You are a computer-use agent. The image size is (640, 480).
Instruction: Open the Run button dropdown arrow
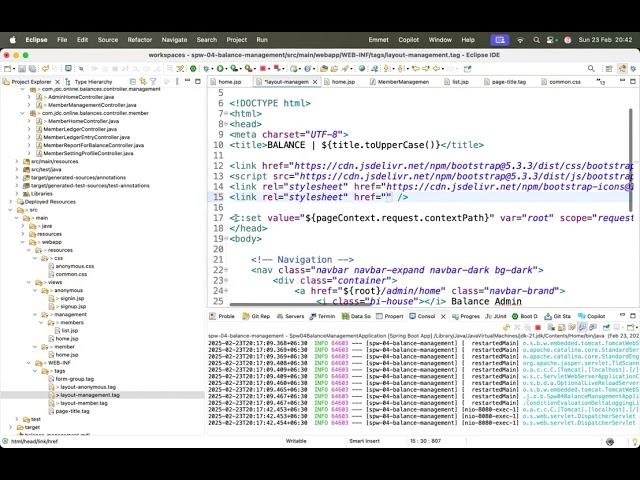[226, 69]
